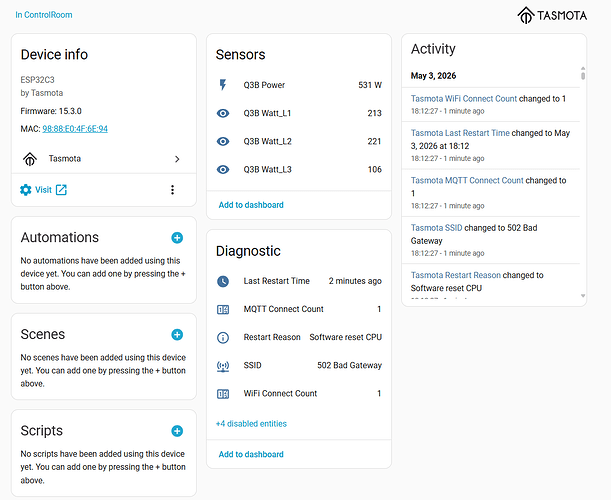The height and width of the screenshot is (500, 611).
Task: Open the Last Restart Time diagnostic entity
Action: (299, 281)
